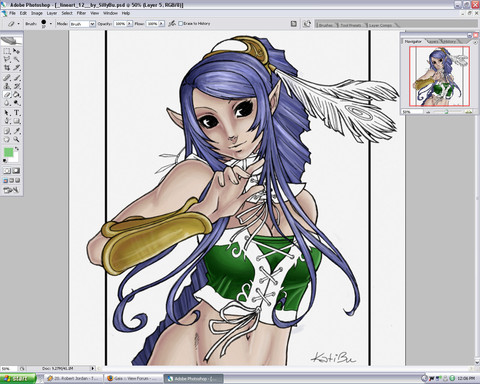Click Navigator zoom out button
This screenshot has height=384, width=480.
point(428,112)
